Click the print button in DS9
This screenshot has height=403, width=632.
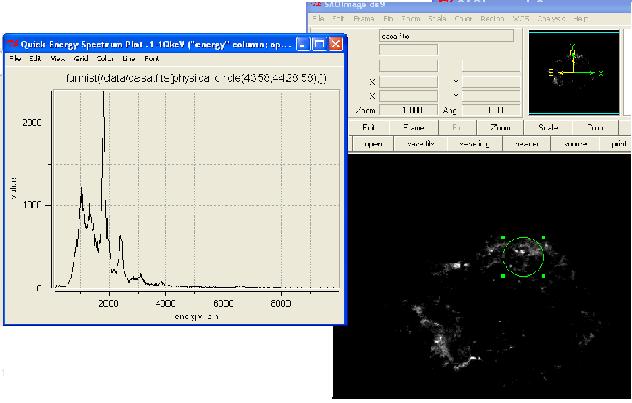pos(617,144)
